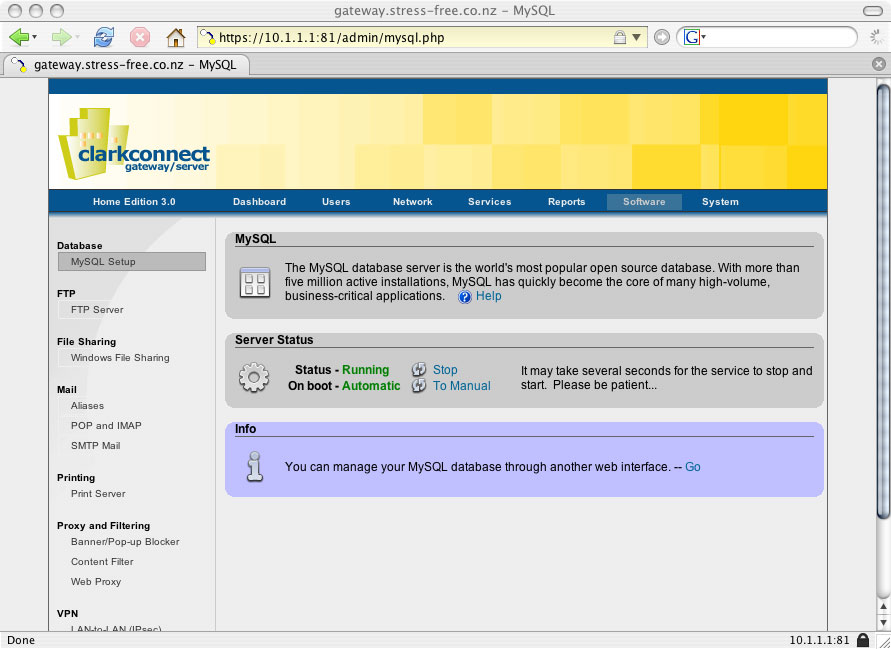Reload the page with the refresh icon
The width and height of the screenshot is (891, 649).
click(x=103, y=38)
